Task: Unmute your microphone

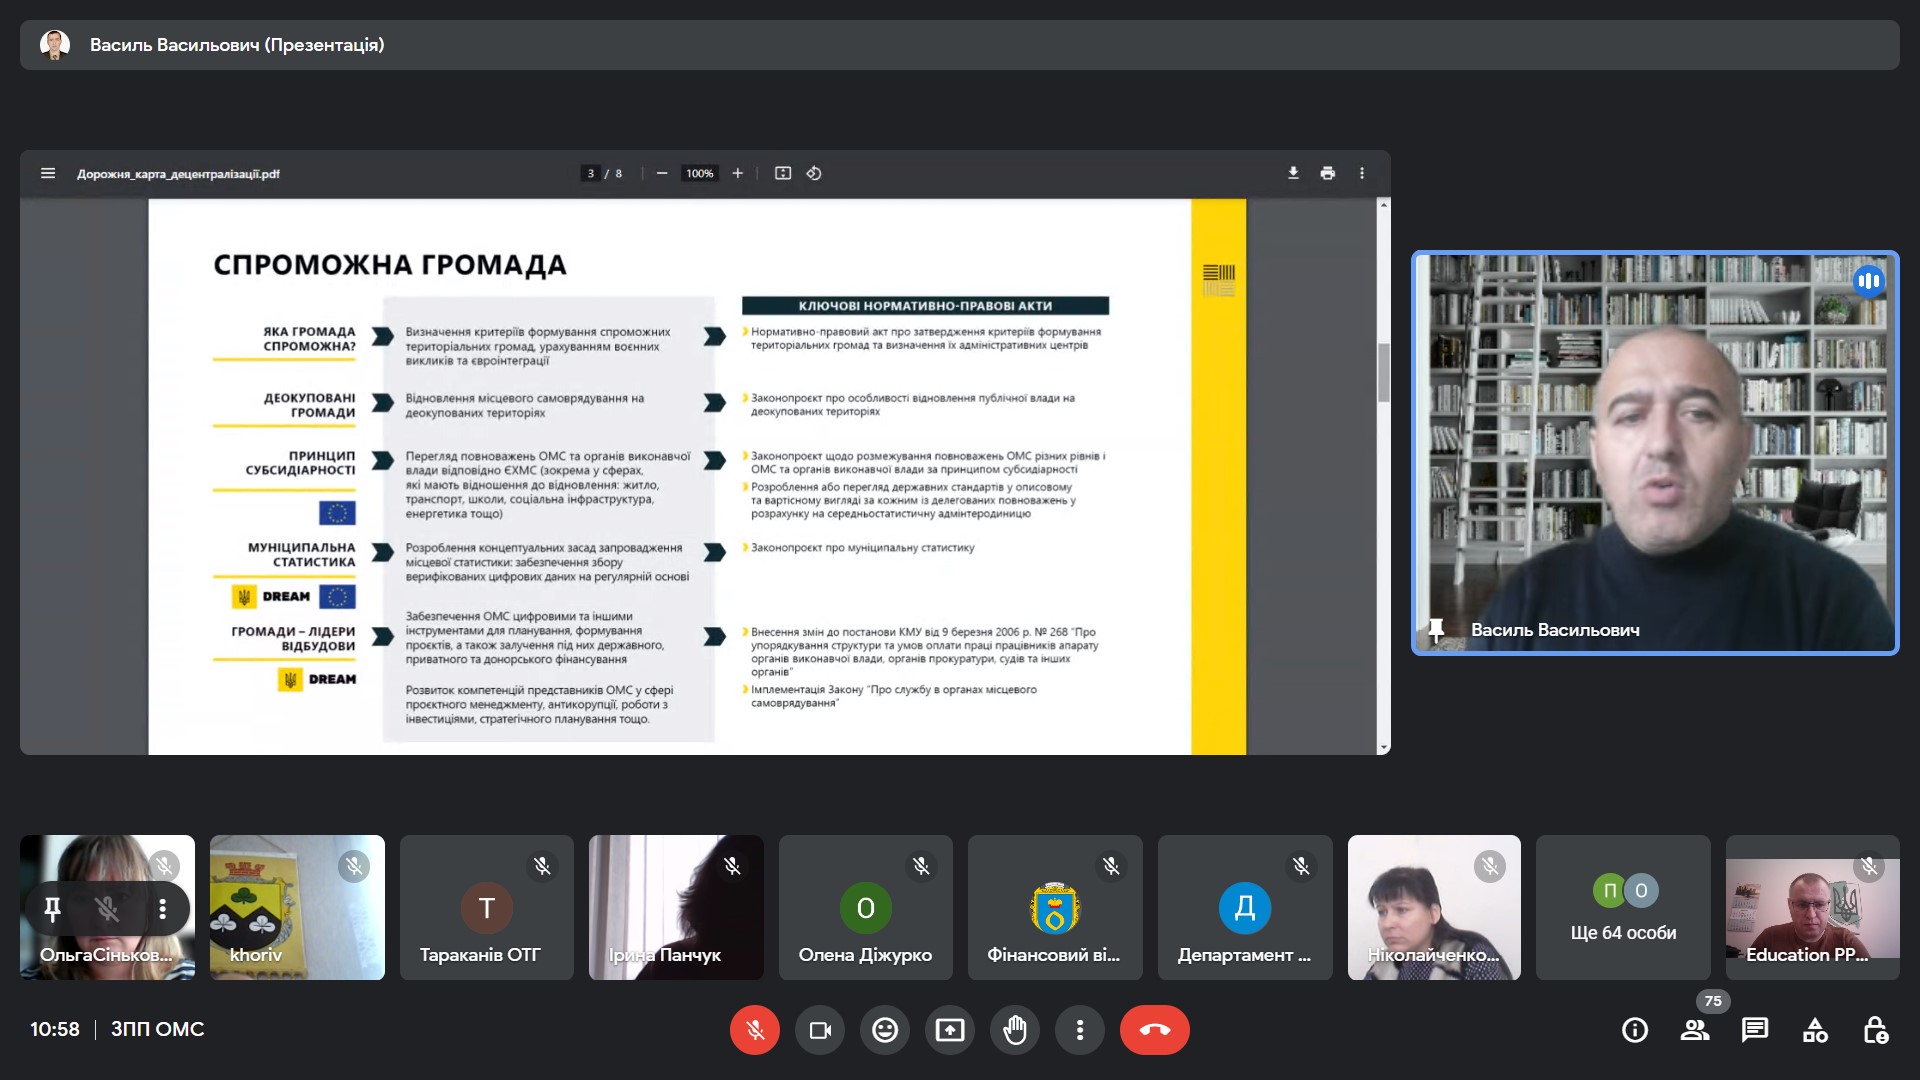Action: 755,1030
